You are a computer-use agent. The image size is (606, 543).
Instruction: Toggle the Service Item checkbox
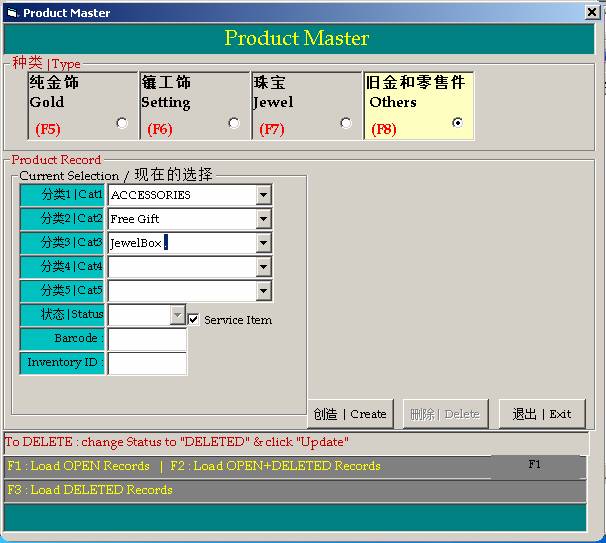[194, 319]
